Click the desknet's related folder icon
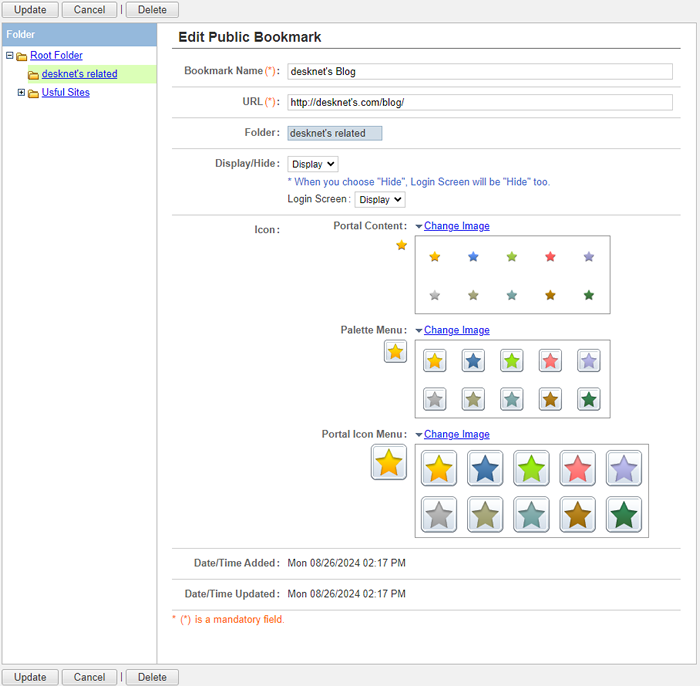Image resolution: width=700 pixels, height=686 pixels. click(x=33, y=75)
